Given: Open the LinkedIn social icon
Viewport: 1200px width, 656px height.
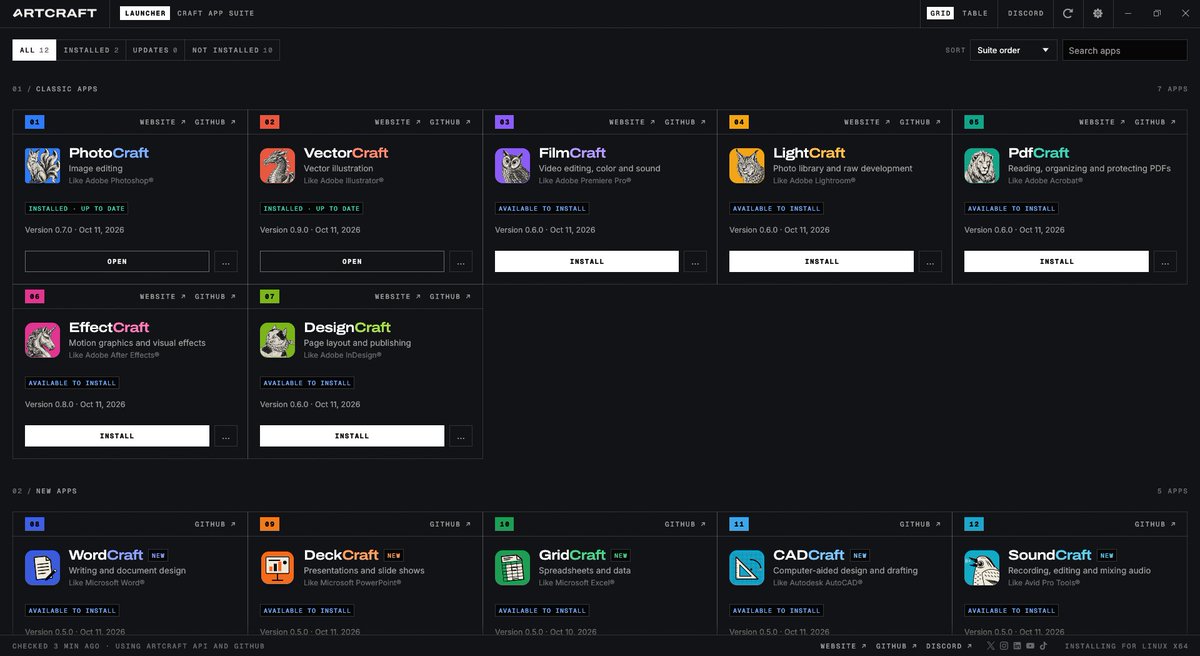Looking at the screenshot, I should [1017, 646].
